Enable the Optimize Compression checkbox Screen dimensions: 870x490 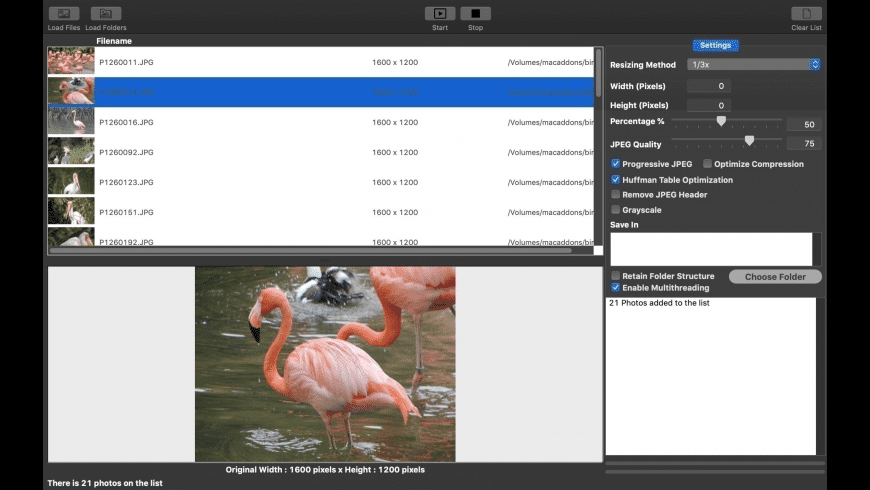pyautogui.click(x=707, y=164)
